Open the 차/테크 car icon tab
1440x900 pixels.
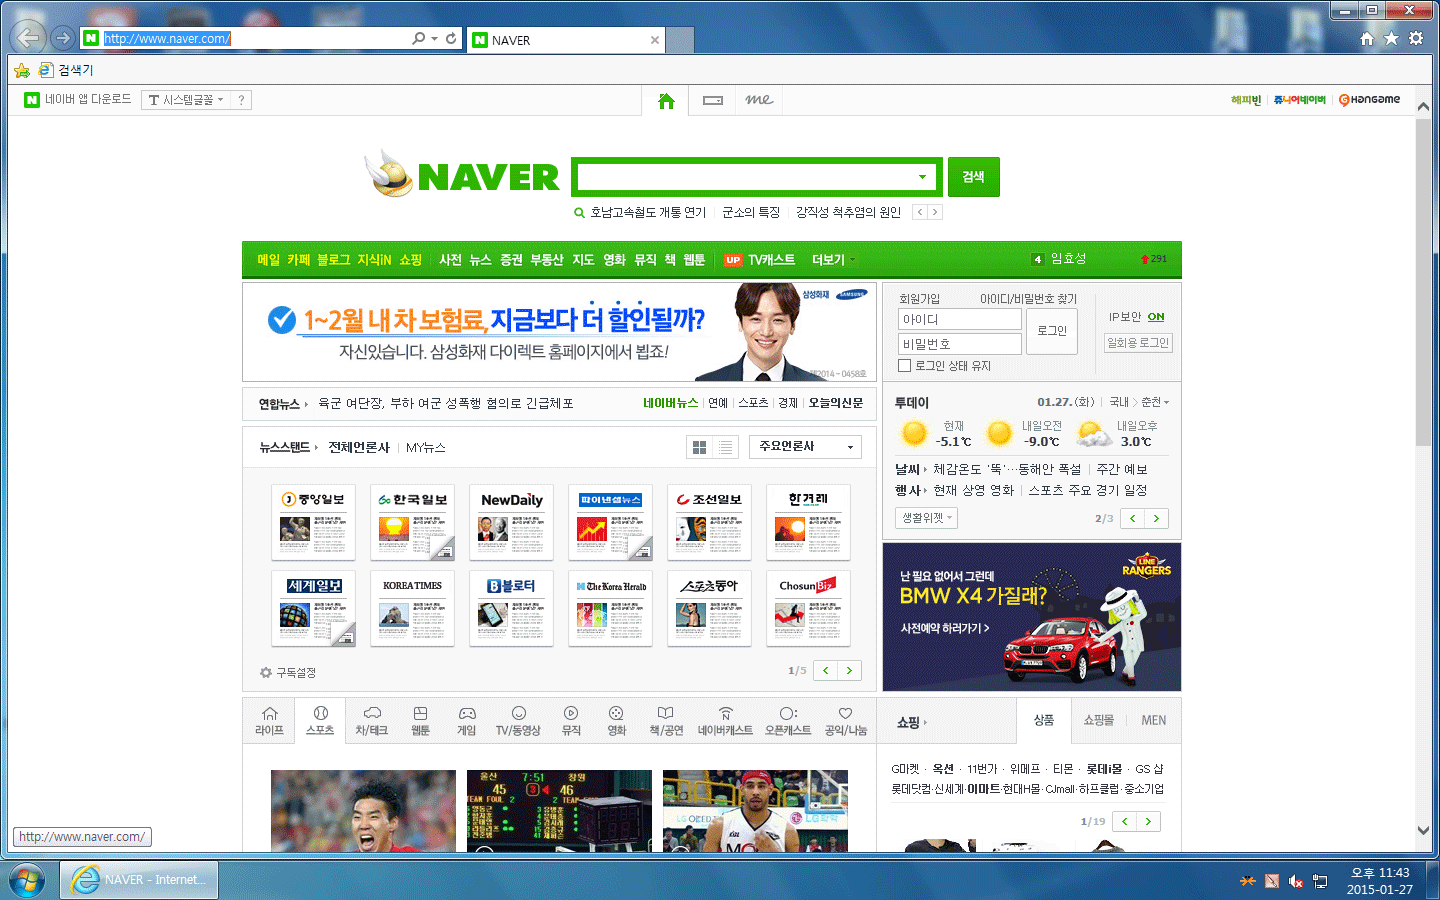click(371, 721)
